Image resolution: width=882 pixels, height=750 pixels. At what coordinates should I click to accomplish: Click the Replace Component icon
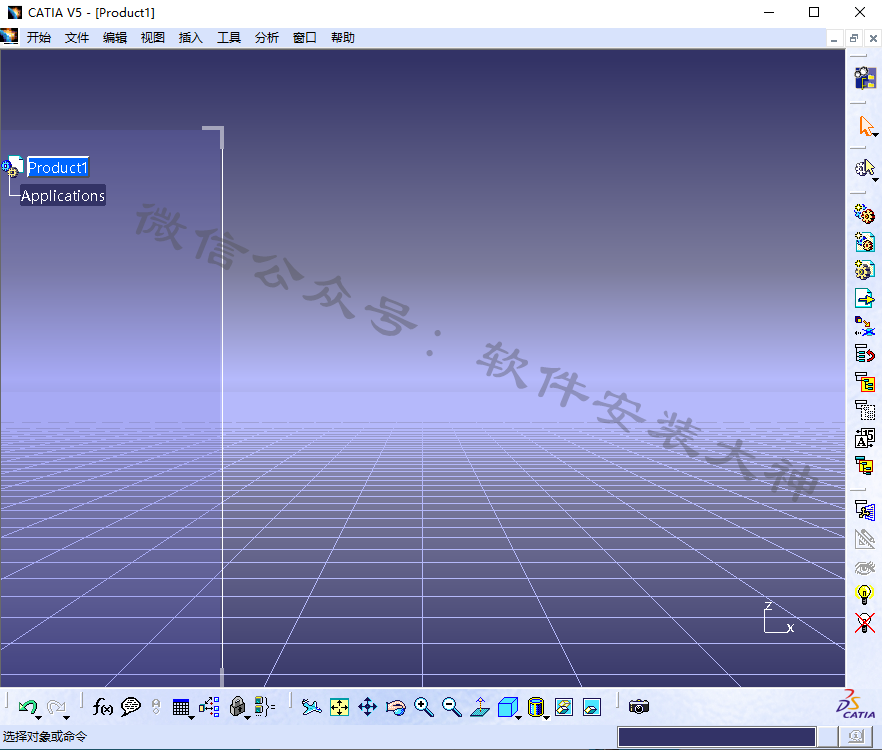pos(865,326)
